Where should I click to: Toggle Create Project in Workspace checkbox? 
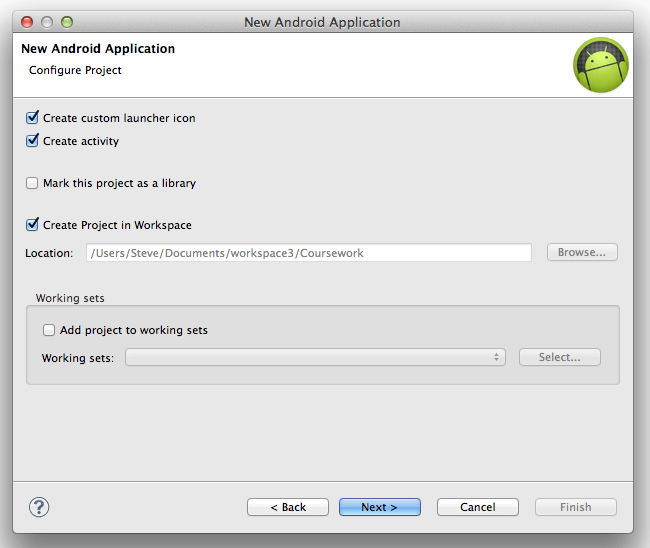[x=32, y=225]
